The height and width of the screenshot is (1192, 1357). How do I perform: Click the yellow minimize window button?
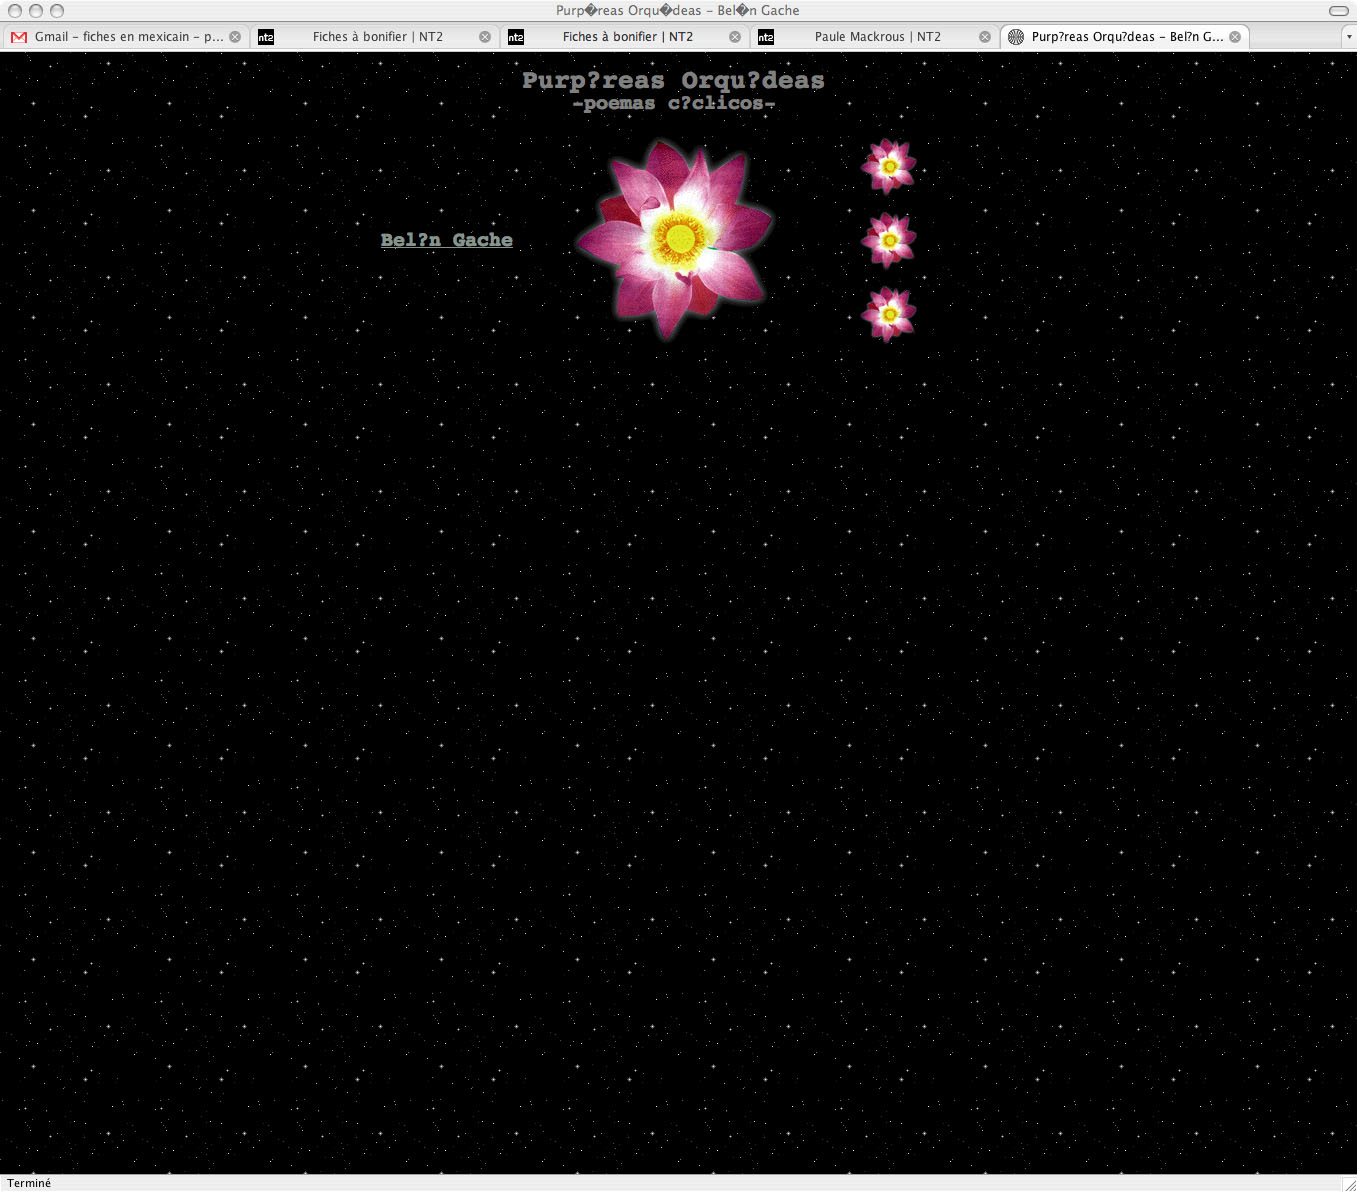pyautogui.click(x=36, y=11)
